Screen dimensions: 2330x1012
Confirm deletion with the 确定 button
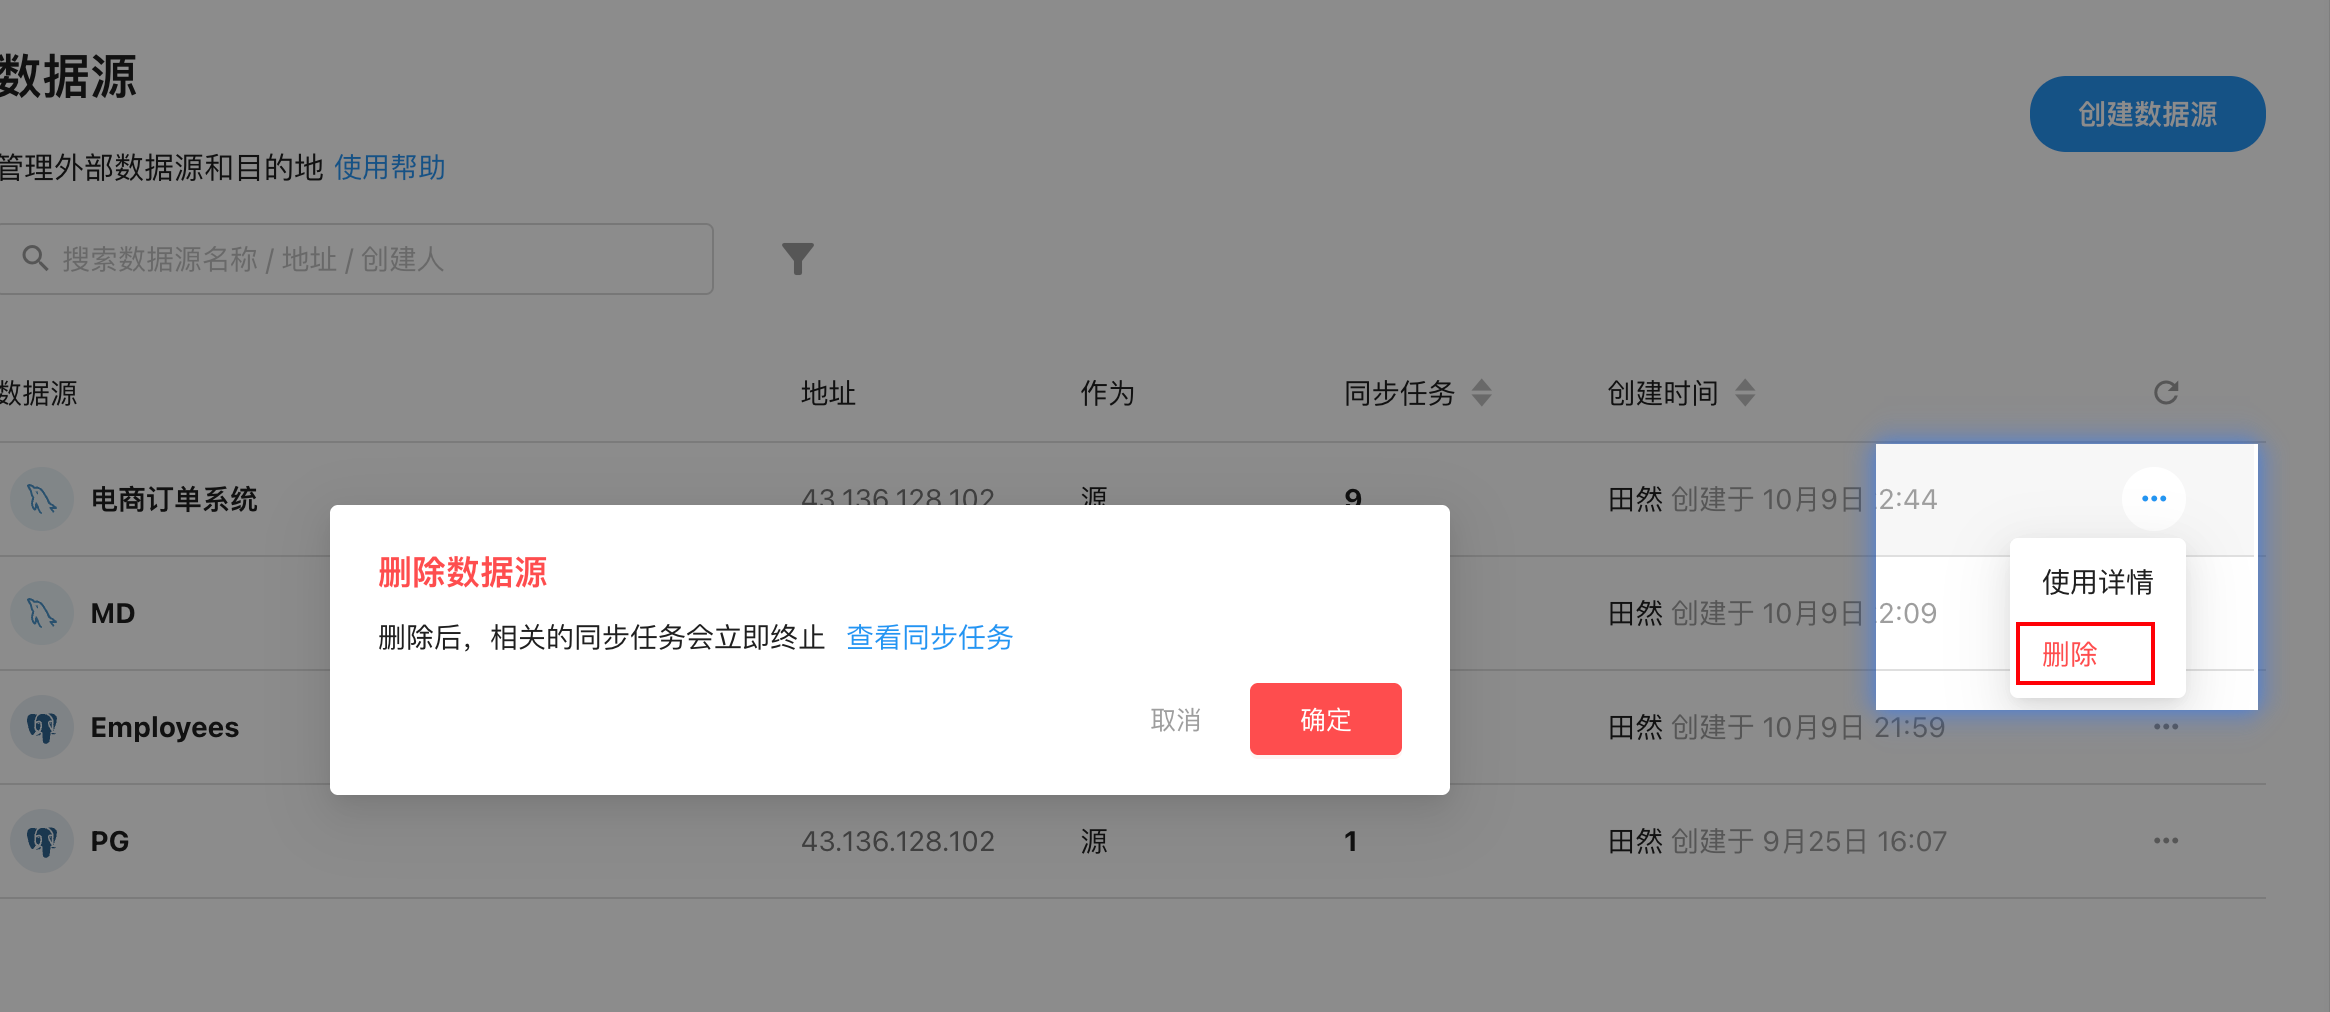(x=1325, y=719)
